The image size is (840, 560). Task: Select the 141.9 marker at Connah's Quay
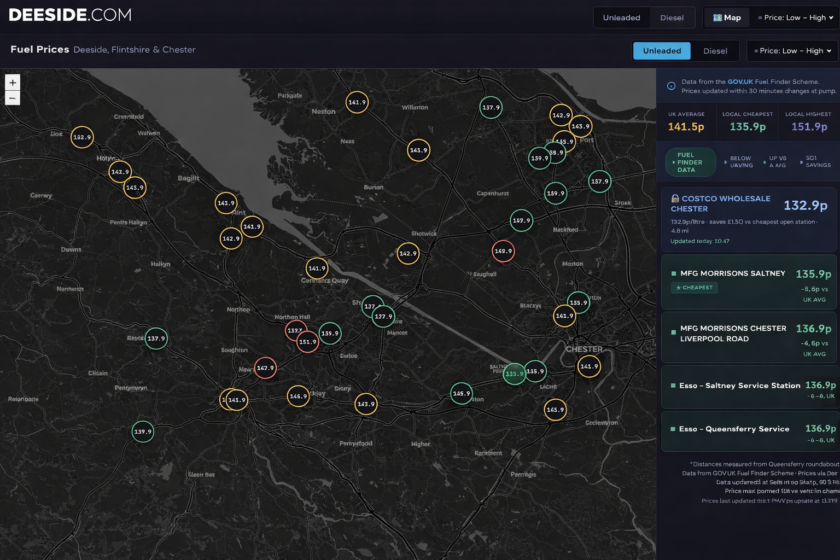(x=317, y=268)
